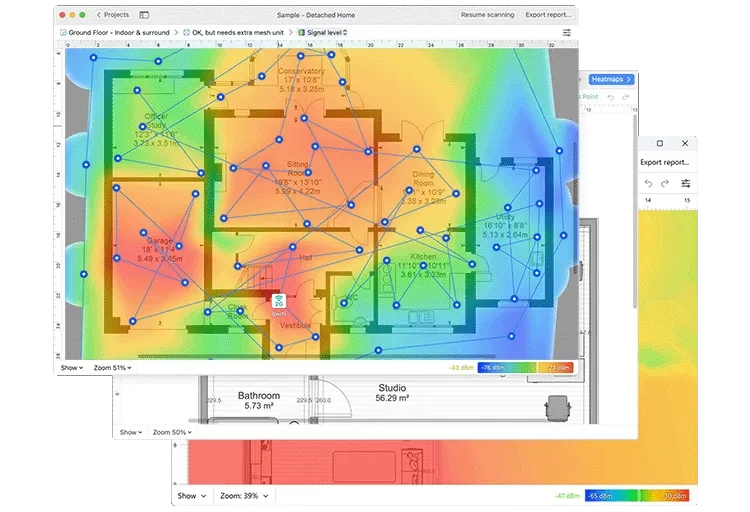750x512 pixels.
Task: Click the floor plan icon before Ground Floor
Action: (x=63, y=33)
